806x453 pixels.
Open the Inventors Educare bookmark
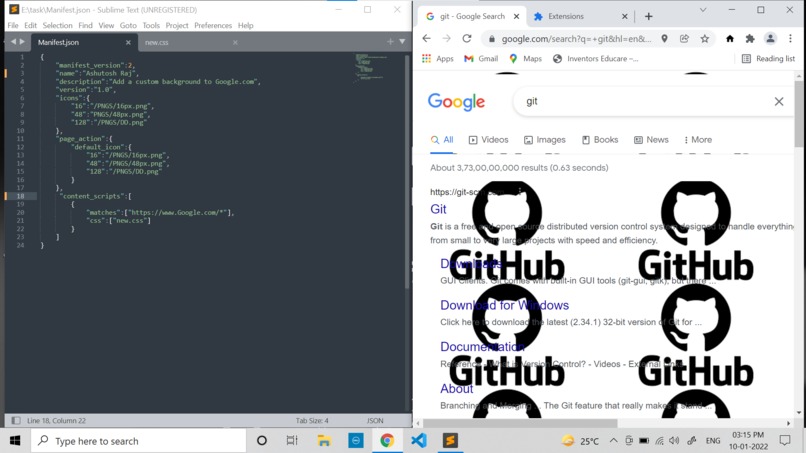[595, 59]
